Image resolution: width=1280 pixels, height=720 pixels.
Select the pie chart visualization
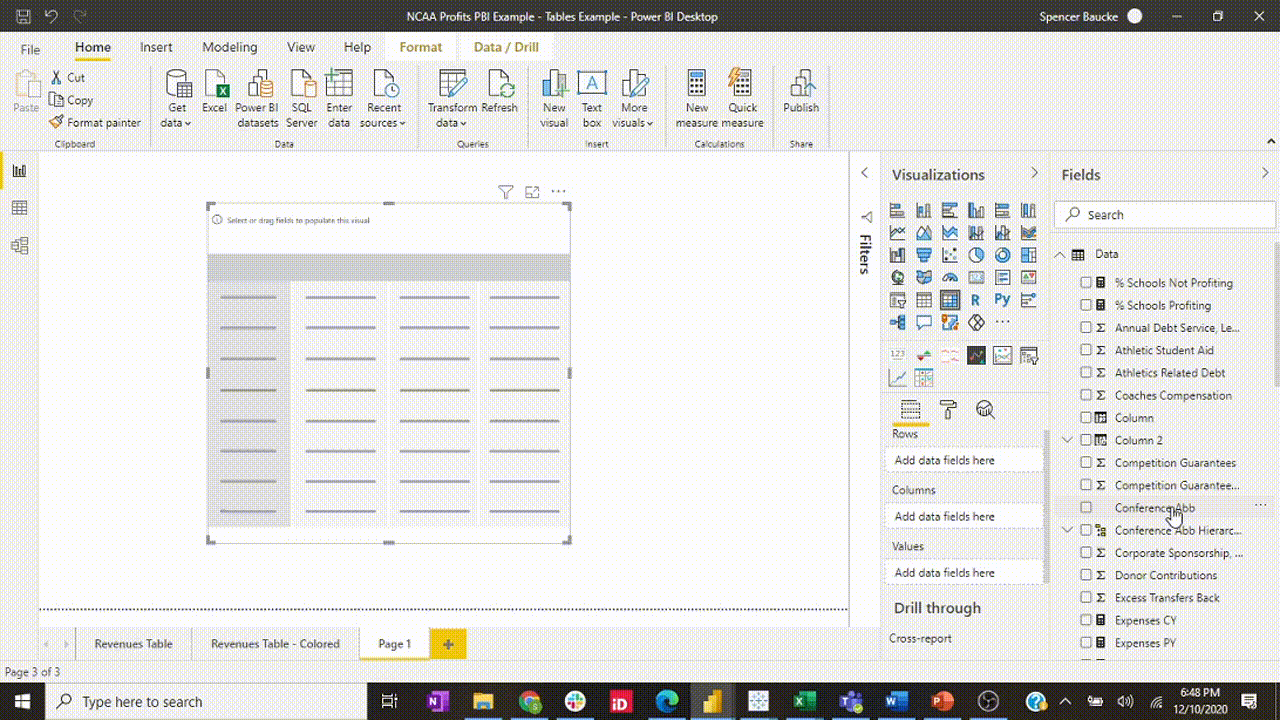976,255
